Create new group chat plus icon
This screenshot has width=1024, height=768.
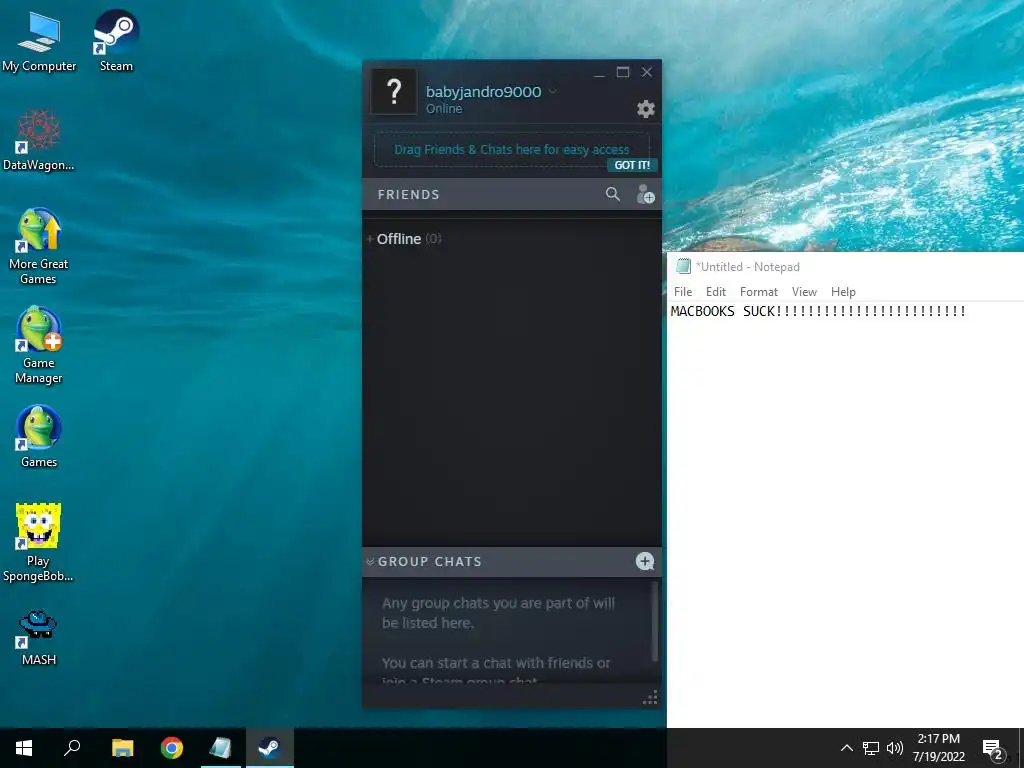point(645,561)
